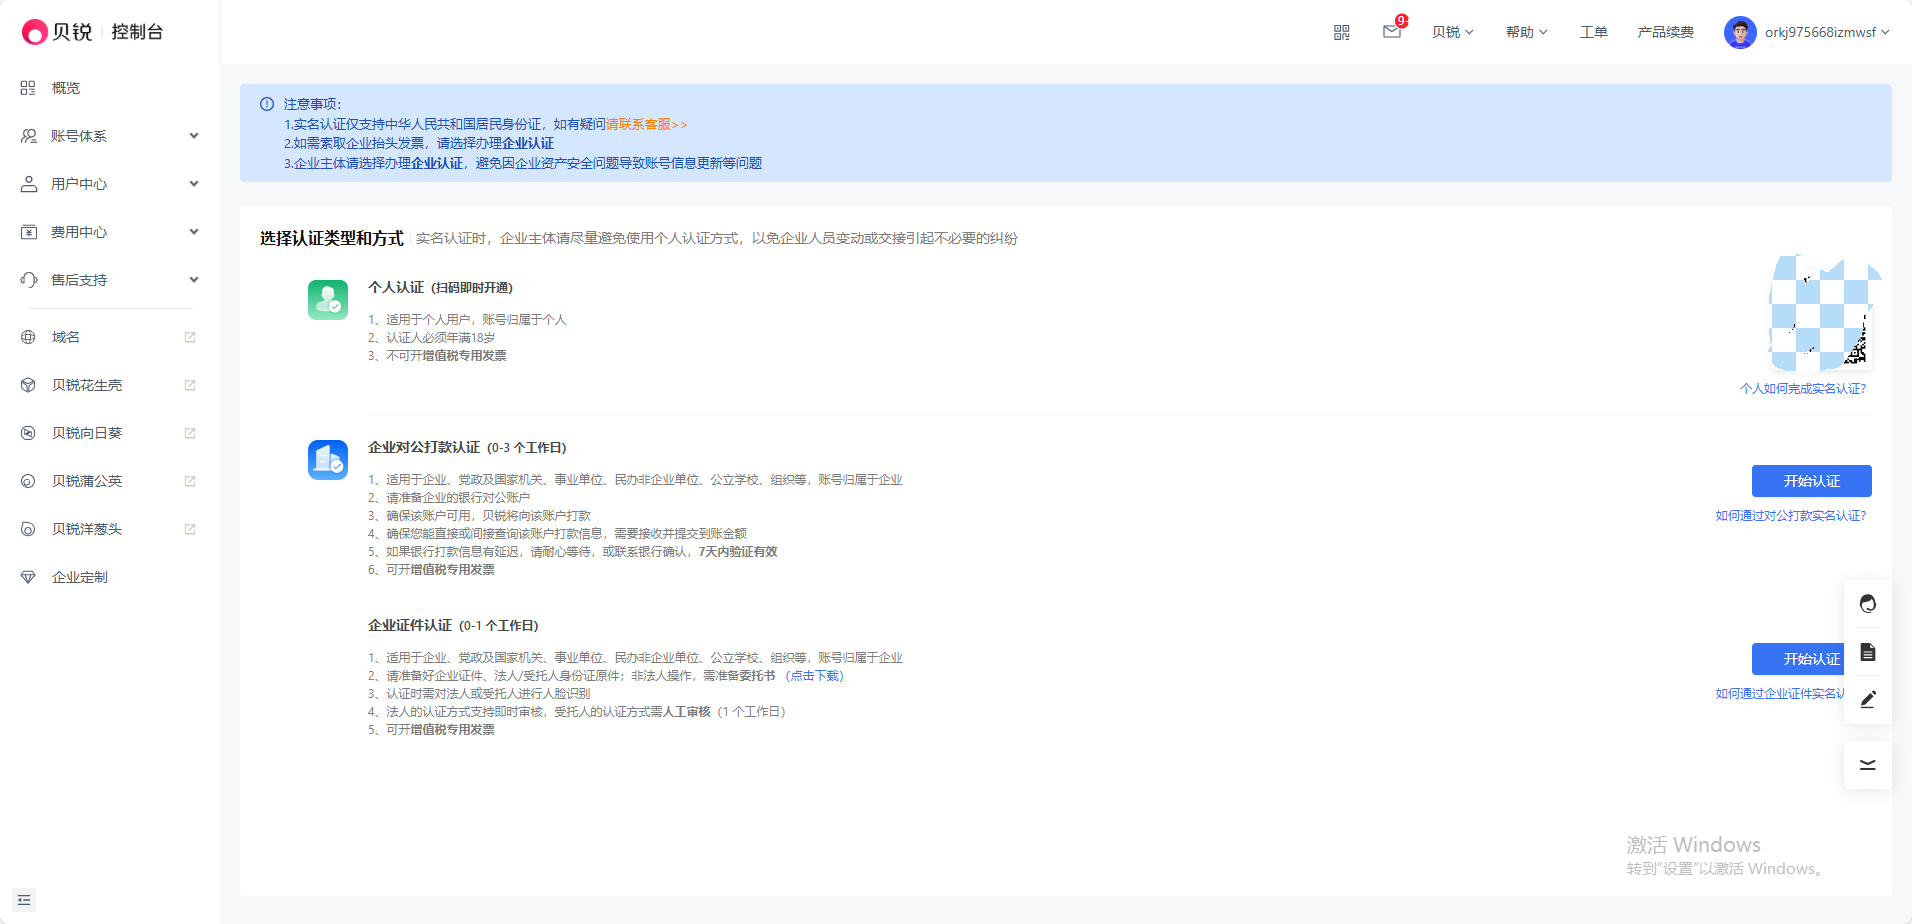Click the 账号体系 sidebar icon
The width and height of the screenshot is (1912, 924).
click(x=28, y=136)
